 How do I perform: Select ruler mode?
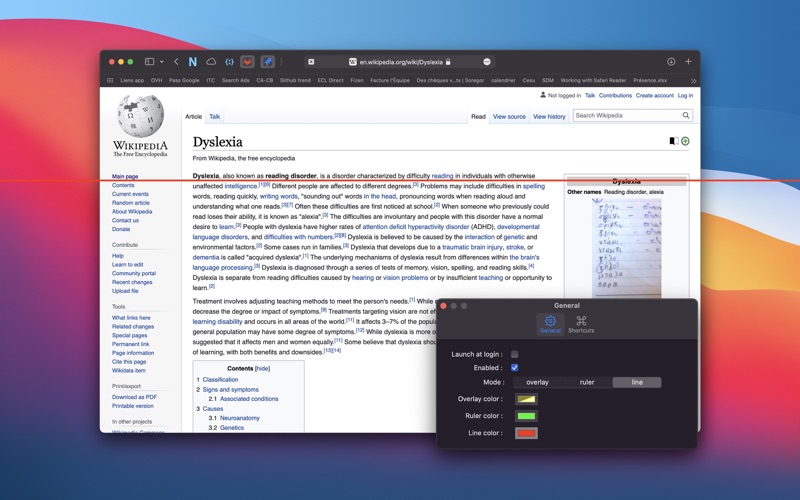pyautogui.click(x=587, y=382)
